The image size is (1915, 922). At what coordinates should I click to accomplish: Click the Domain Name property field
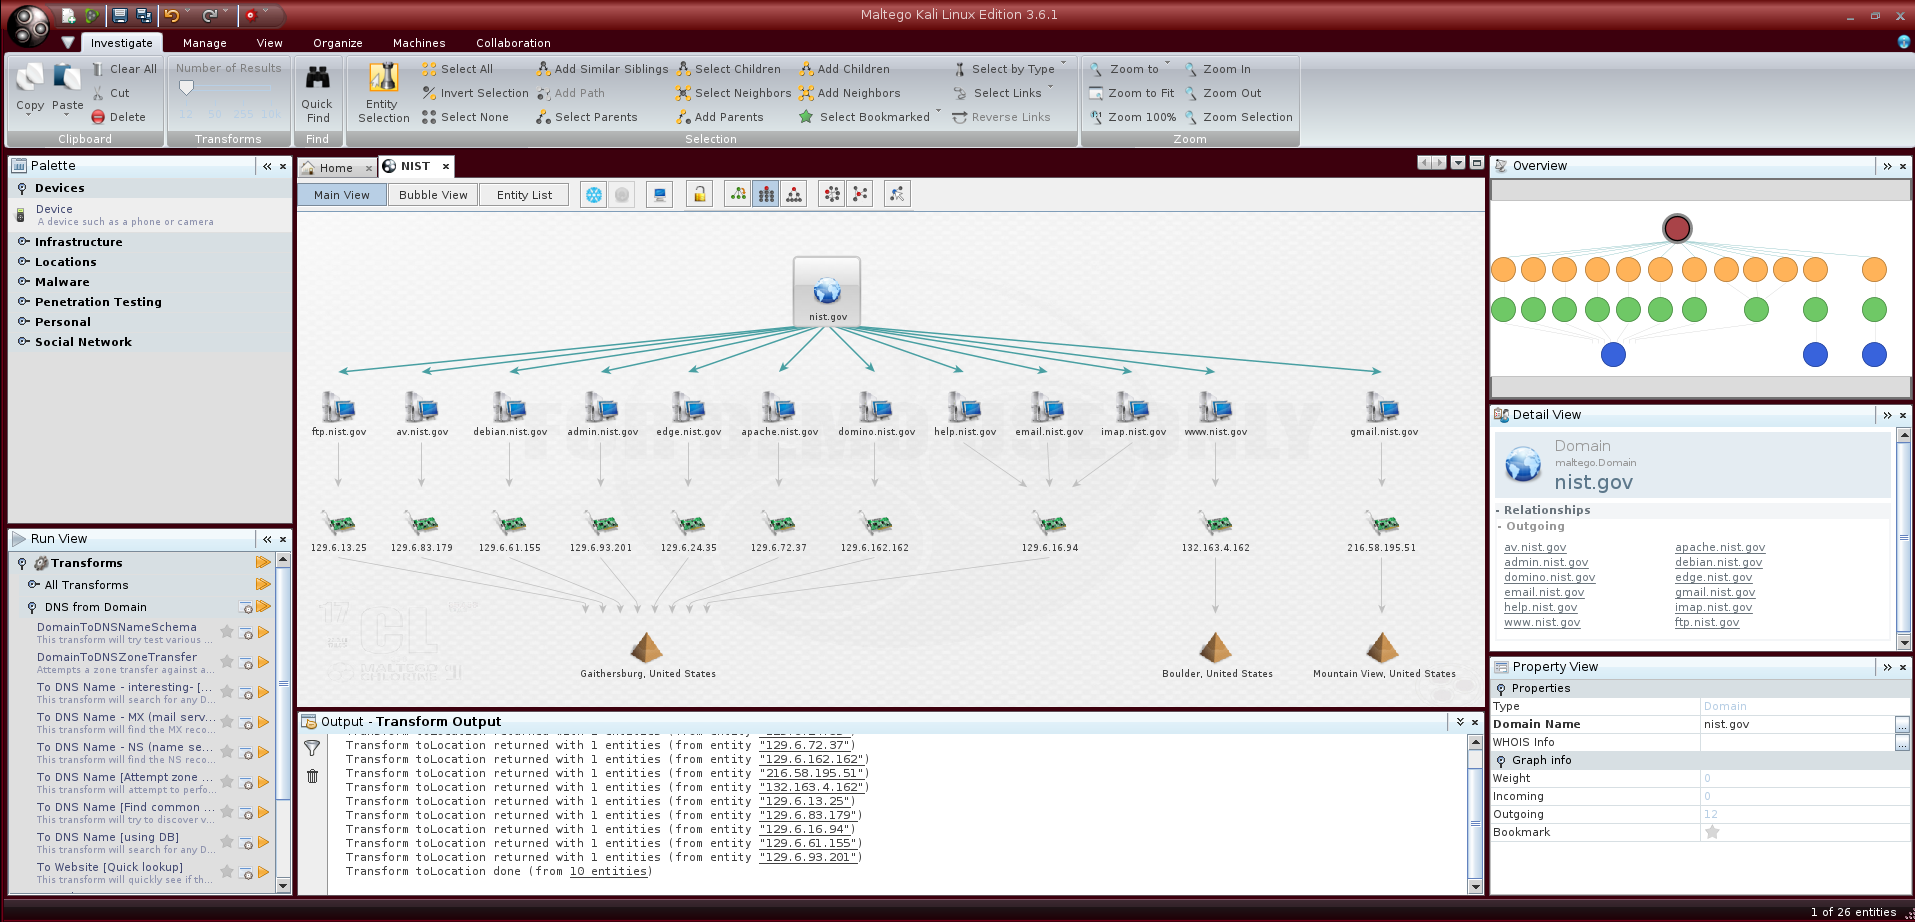coord(1796,724)
